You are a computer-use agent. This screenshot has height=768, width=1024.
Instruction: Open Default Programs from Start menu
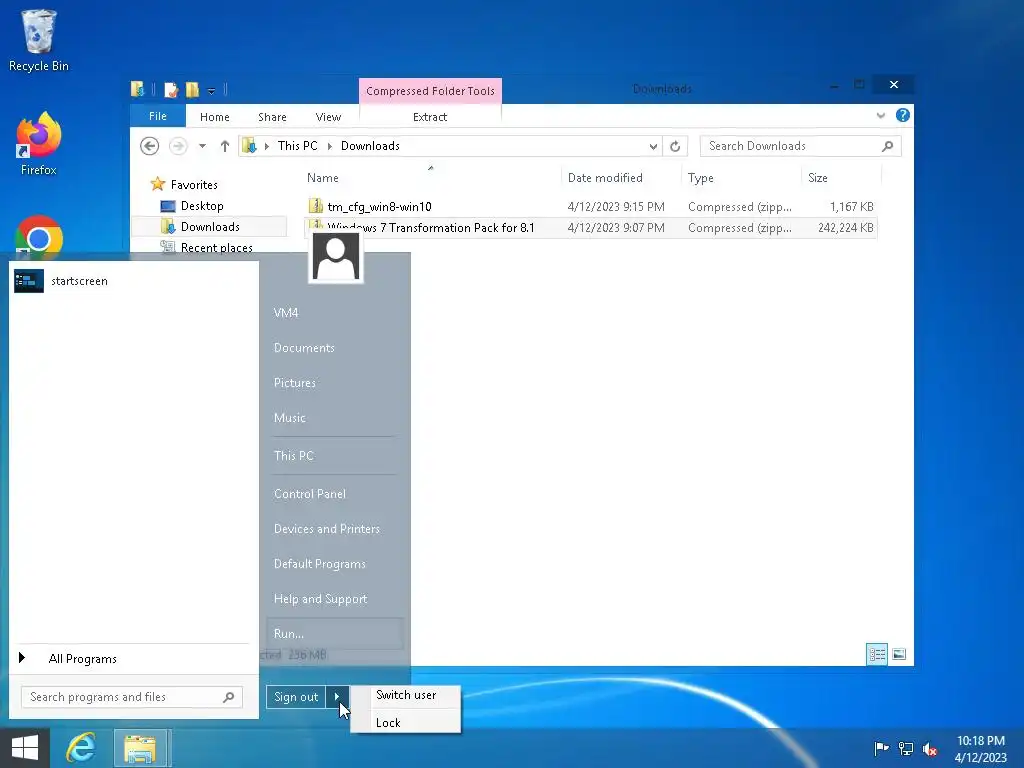[x=319, y=564]
